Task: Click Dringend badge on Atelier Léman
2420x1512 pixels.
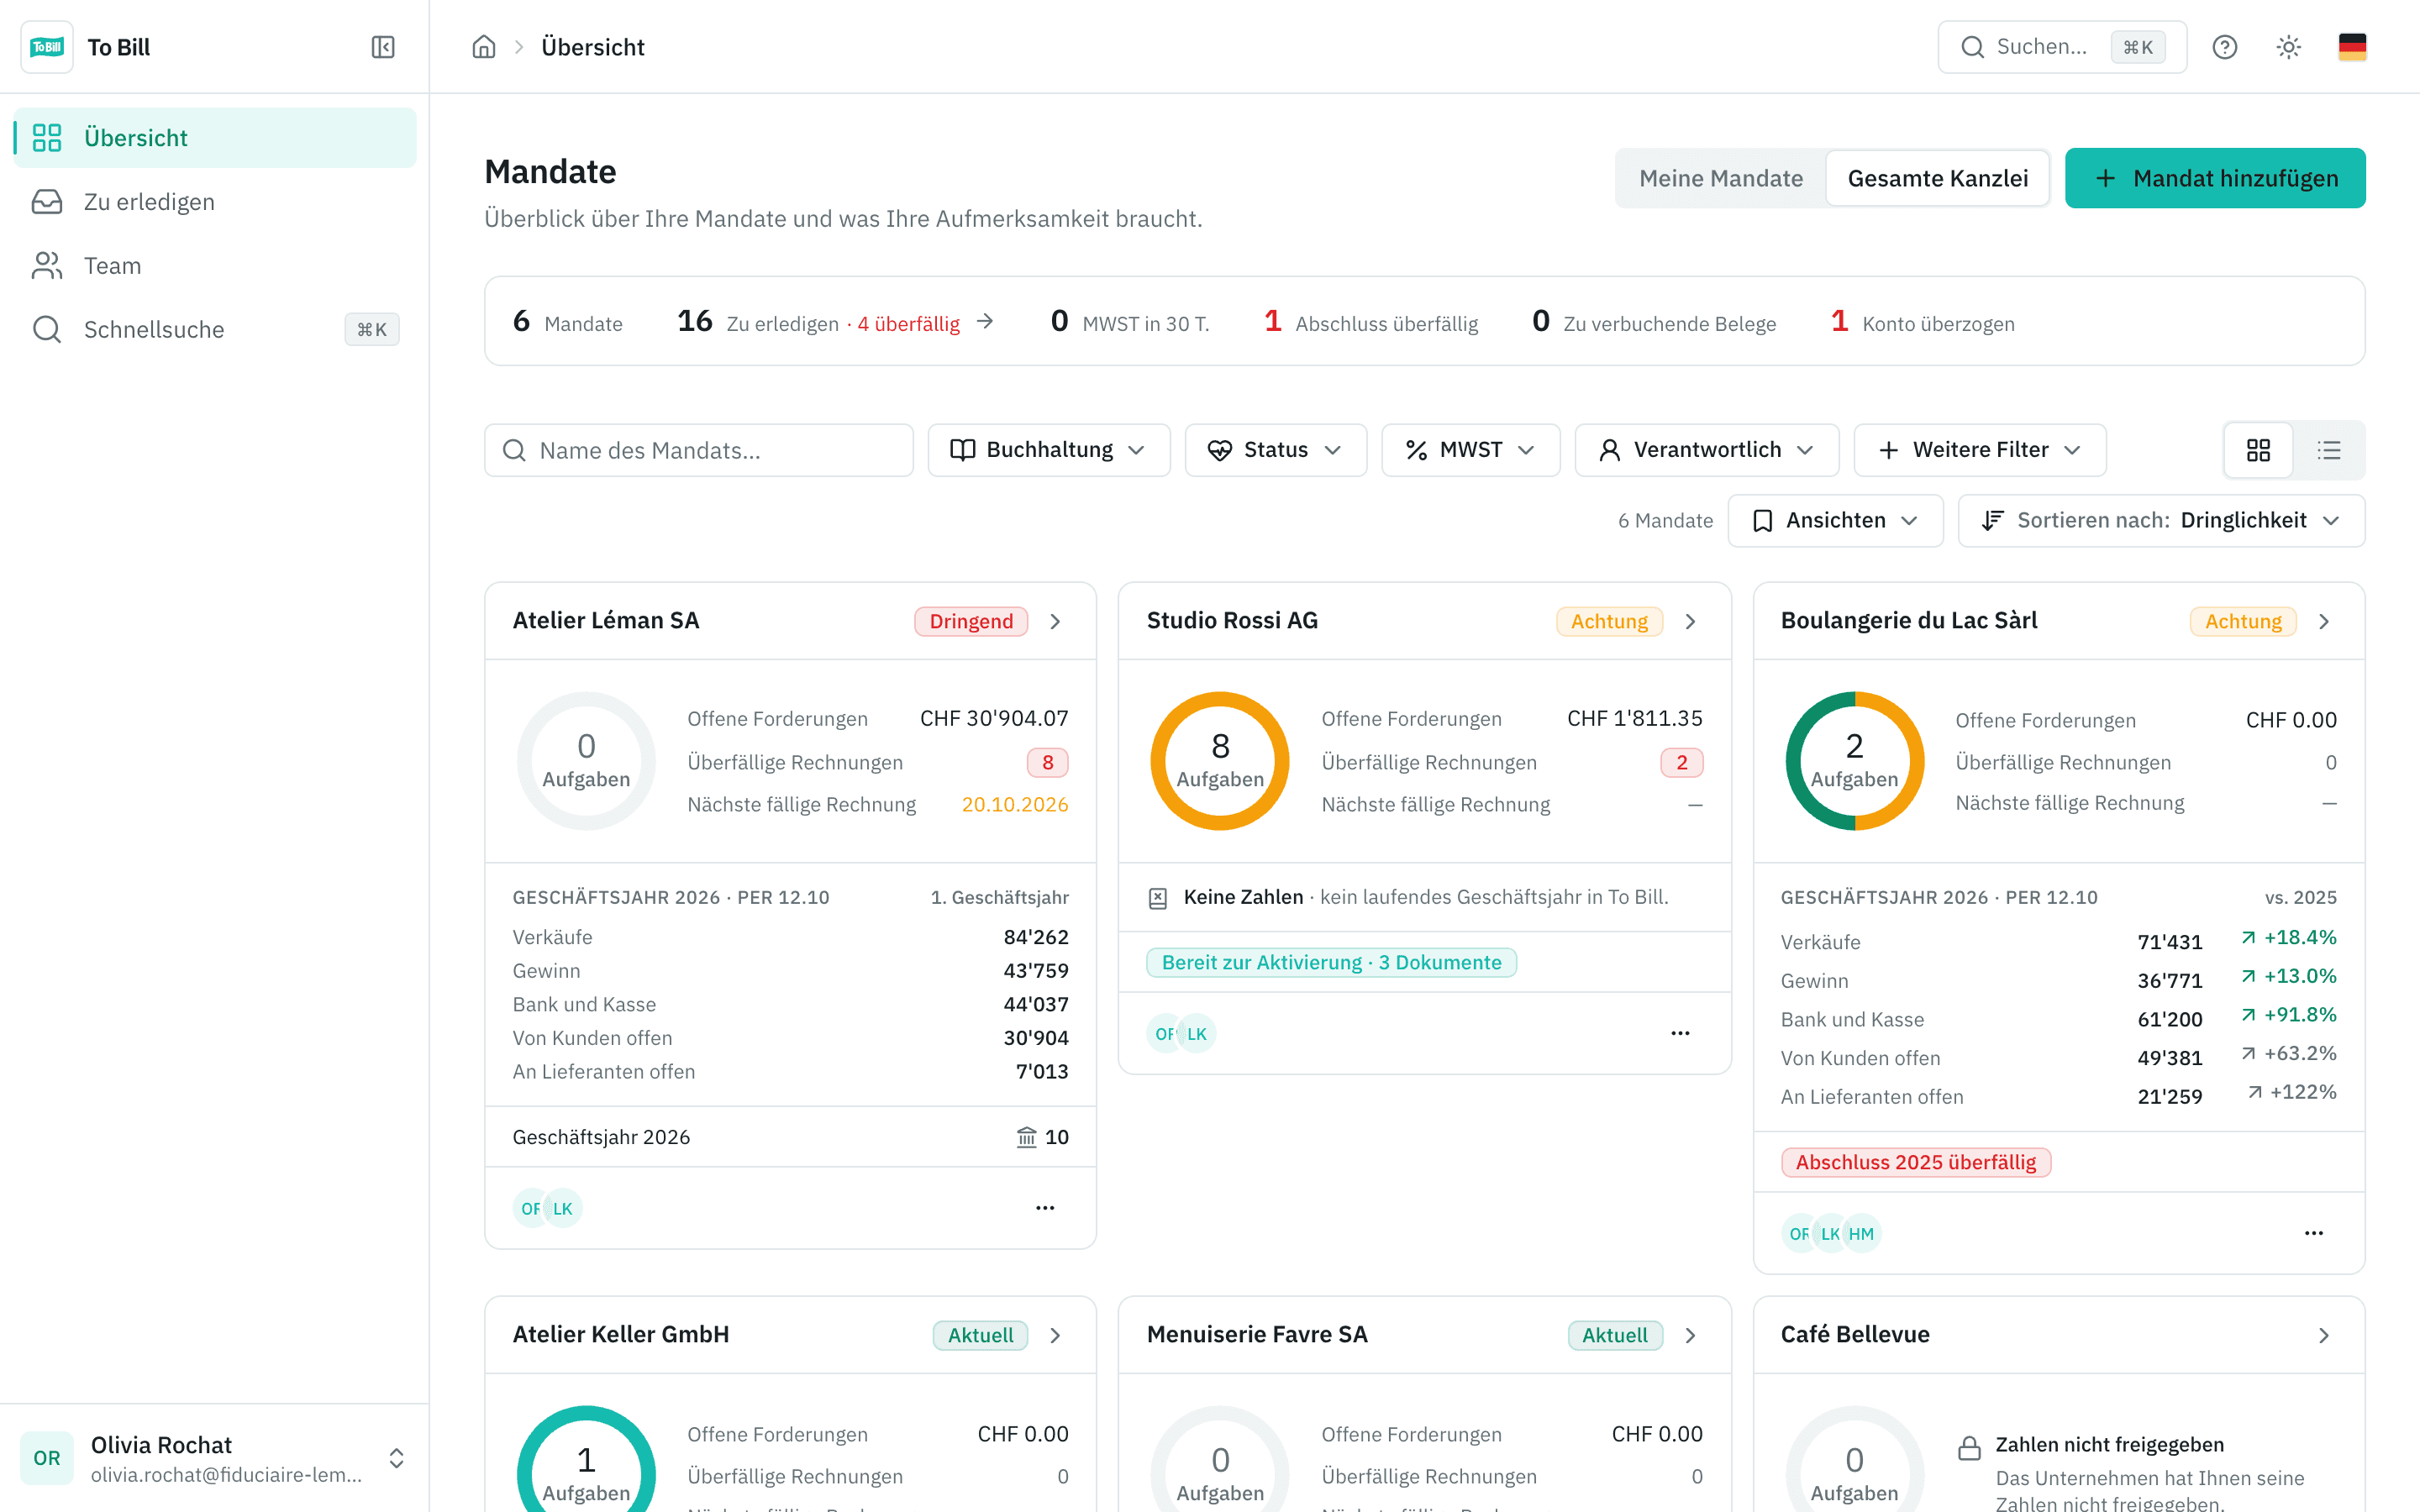Action: click(x=970, y=621)
